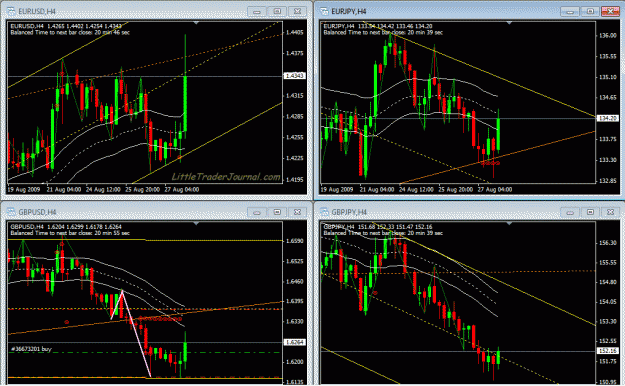Screen dimensions: 625x386
Task: Maximize the EURJPY,H4 chart window
Action: (590, 12)
